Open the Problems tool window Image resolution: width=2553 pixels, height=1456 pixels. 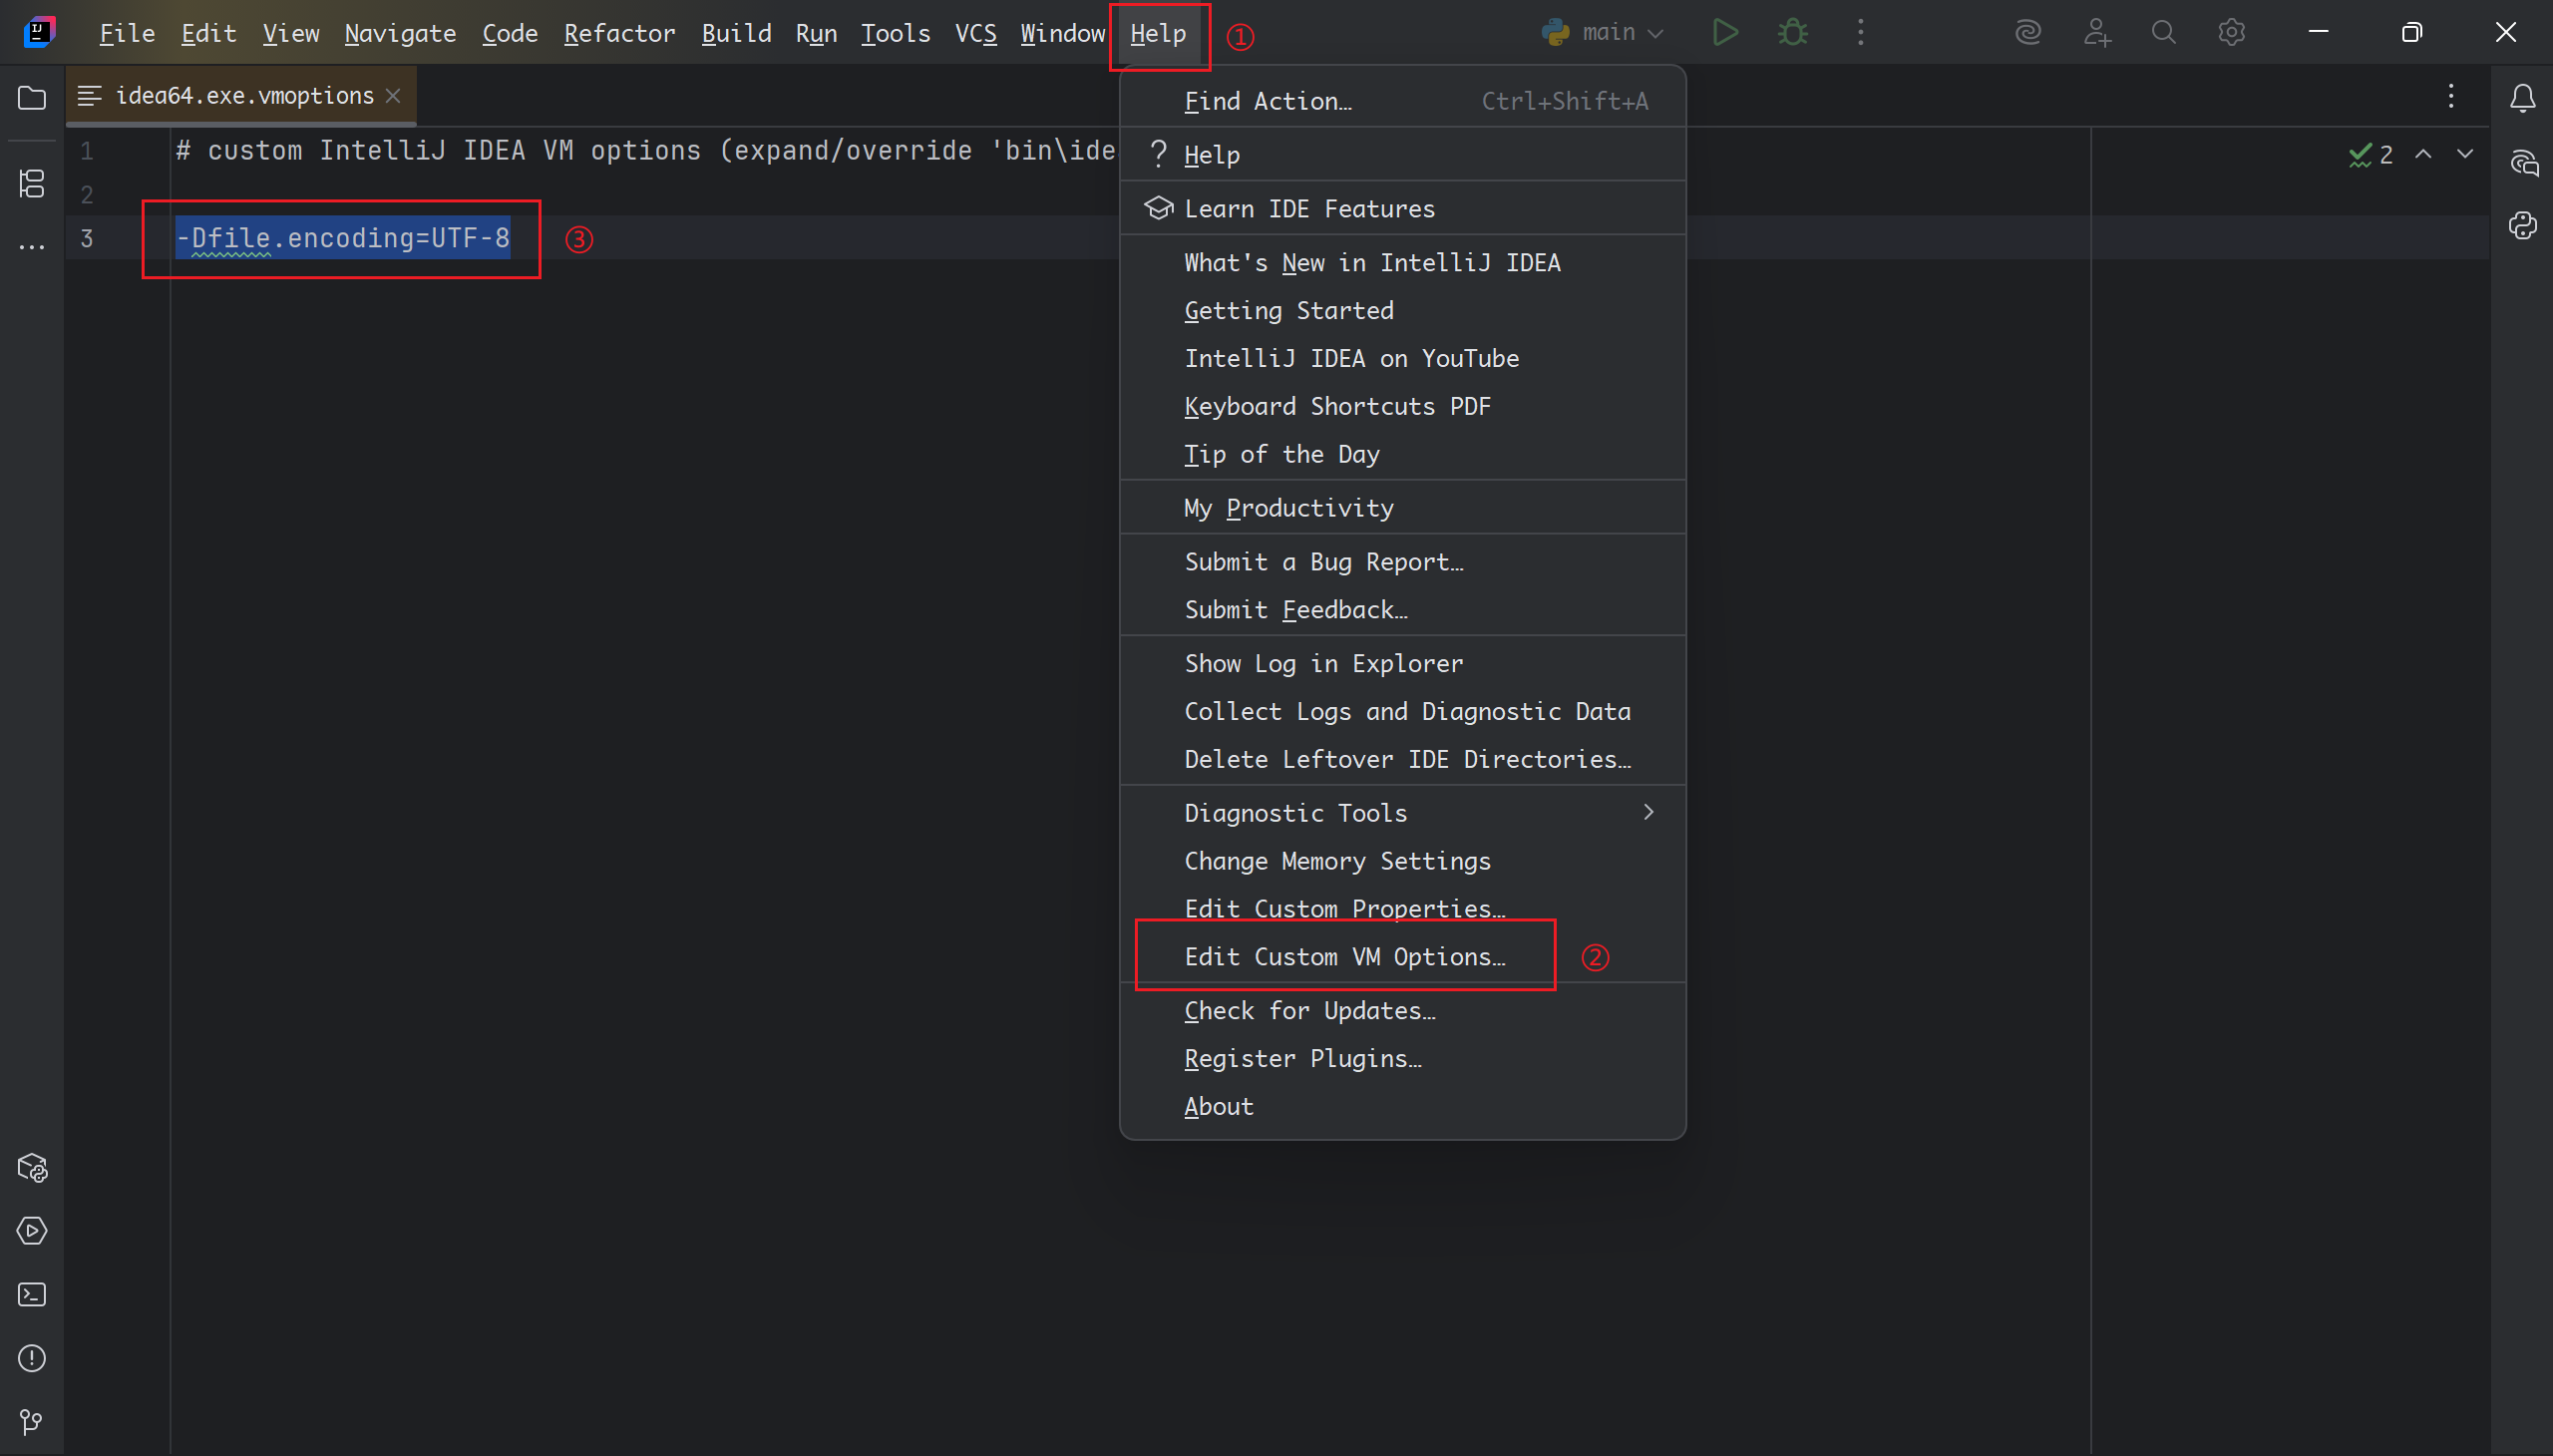pyautogui.click(x=32, y=1358)
